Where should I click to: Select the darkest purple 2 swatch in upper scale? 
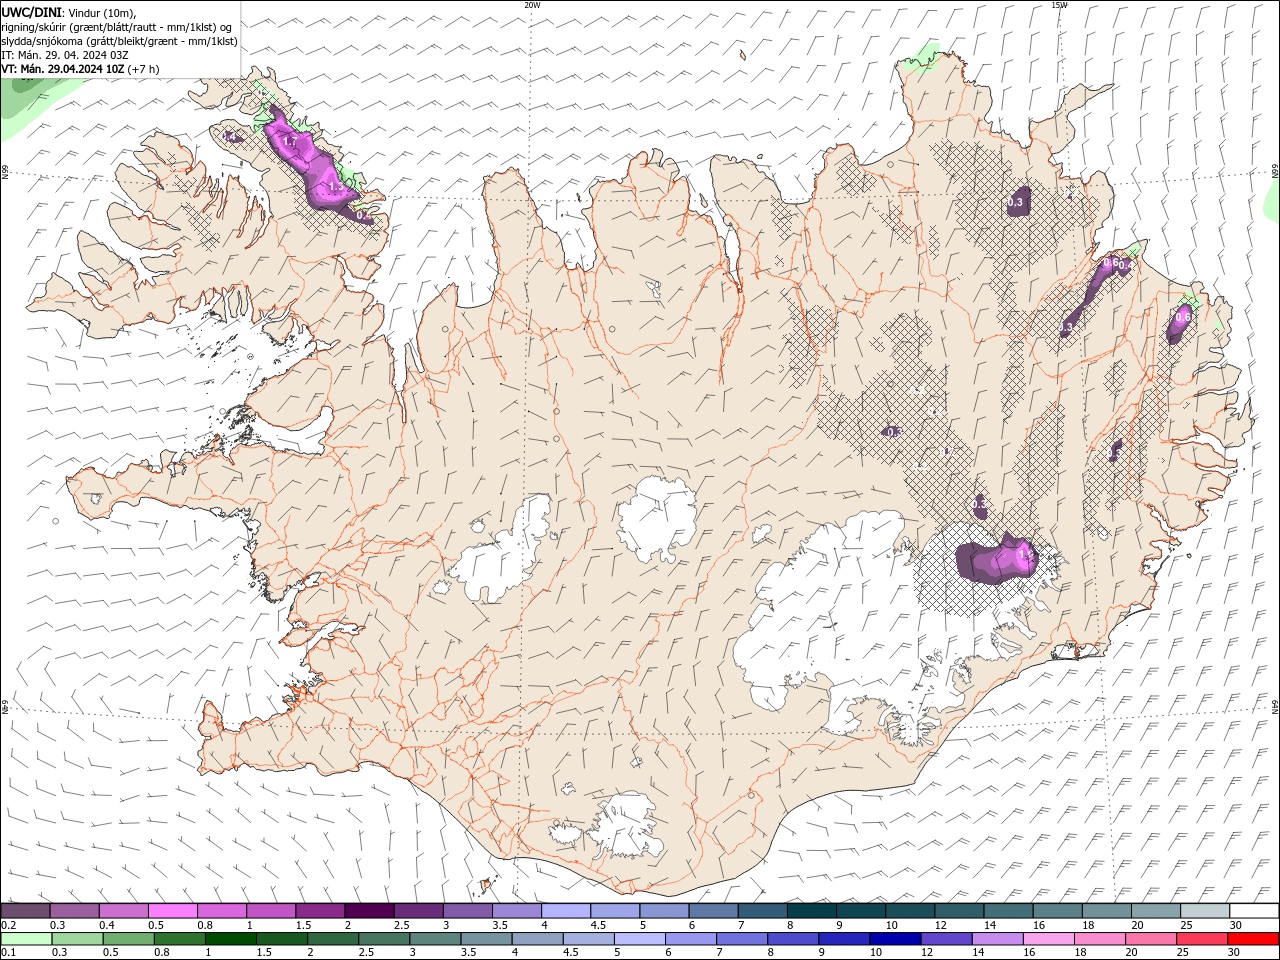tap(369, 911)
